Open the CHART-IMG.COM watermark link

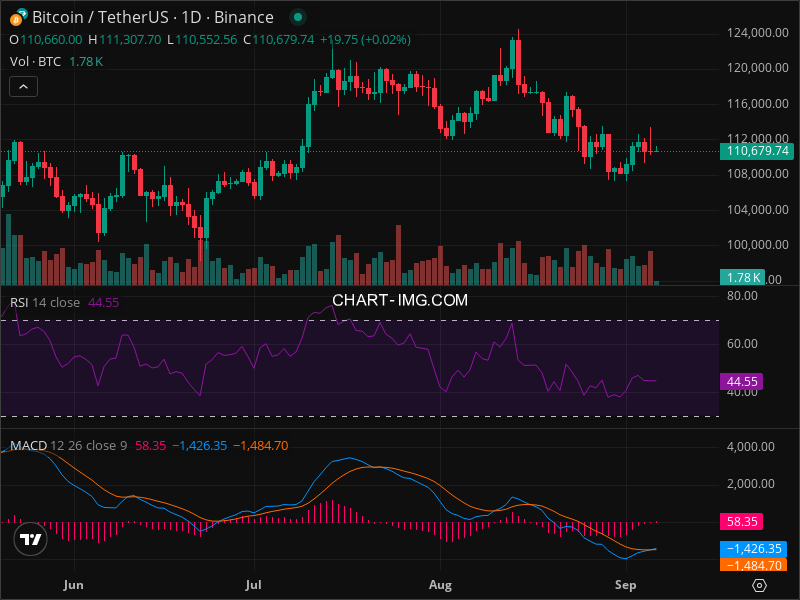coord(400,299)
